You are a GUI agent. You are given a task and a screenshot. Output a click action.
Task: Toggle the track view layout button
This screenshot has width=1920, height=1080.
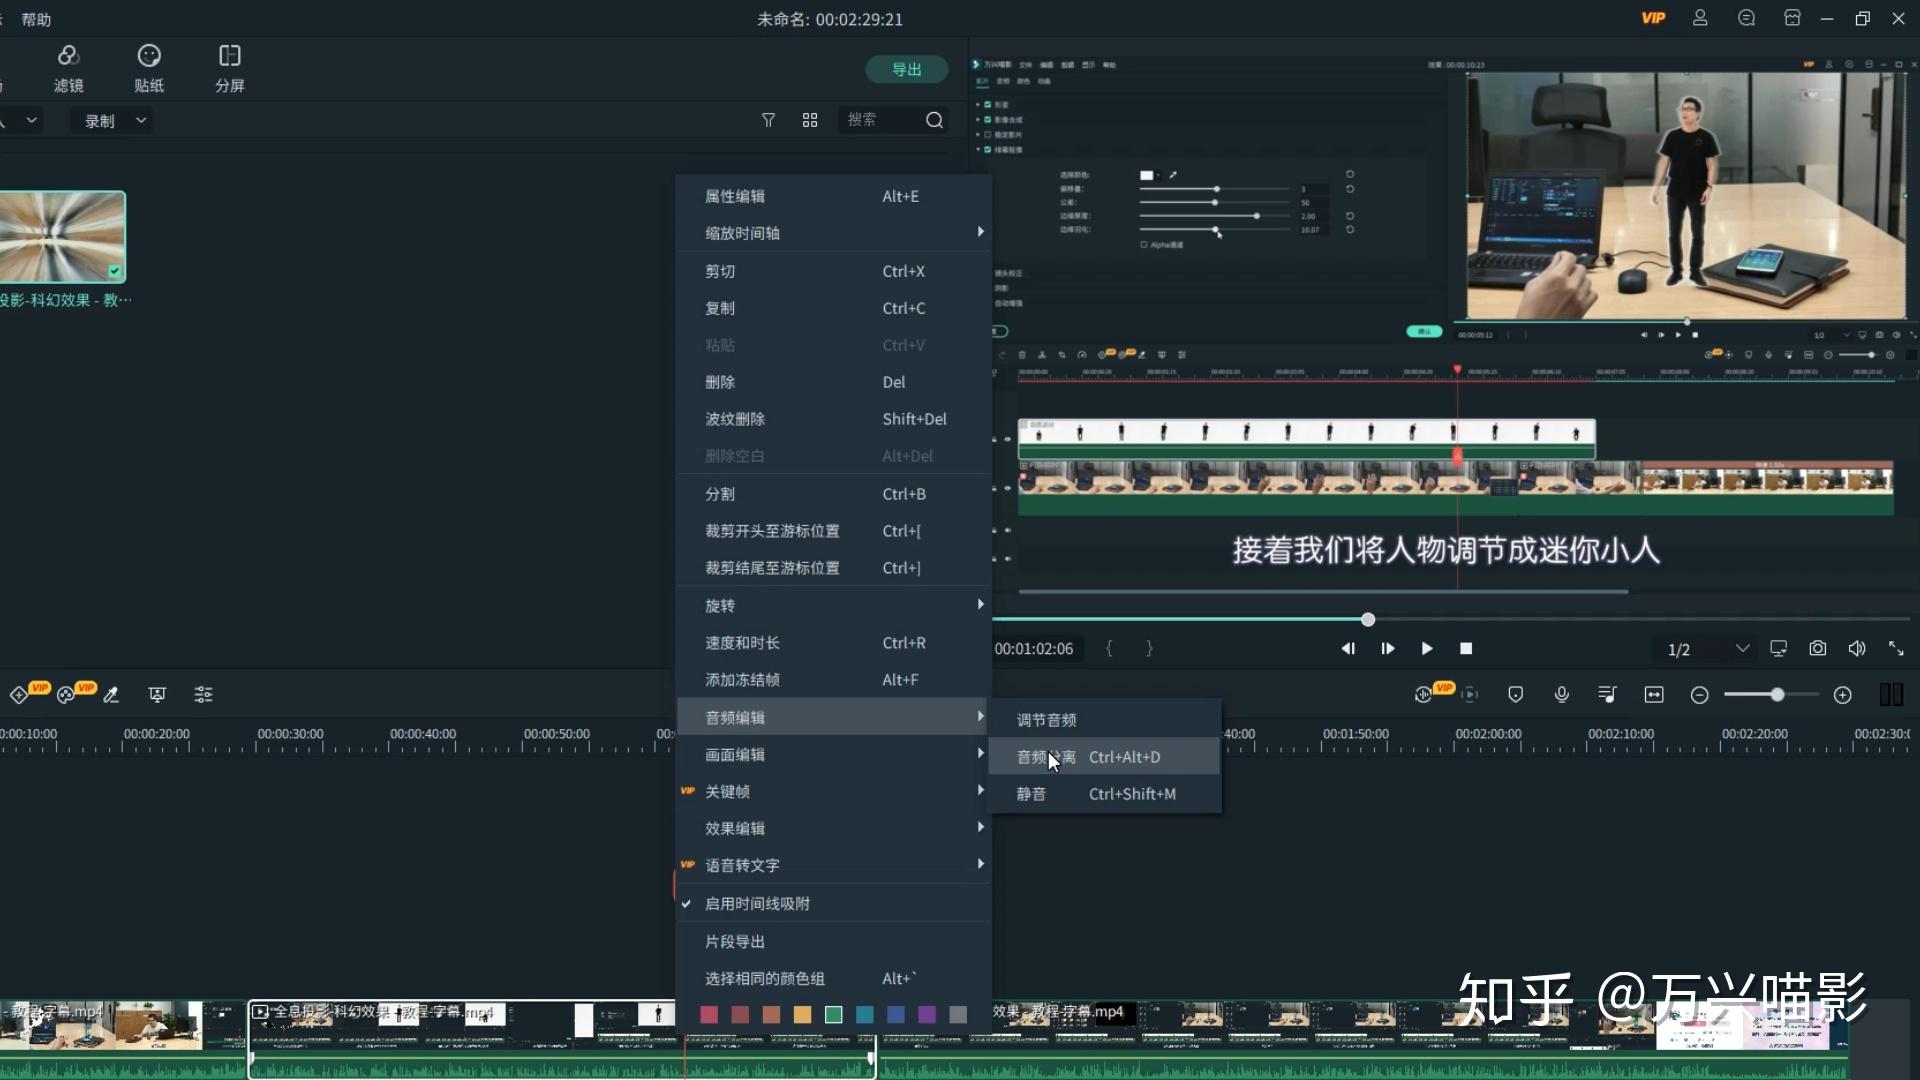[x=1891, y=694]
